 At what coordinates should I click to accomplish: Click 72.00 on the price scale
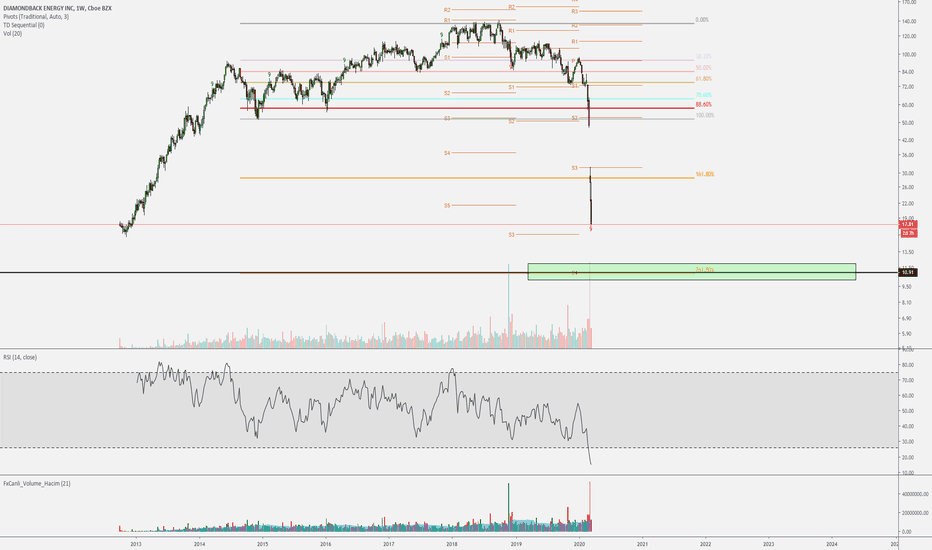[x=908, y=87]
